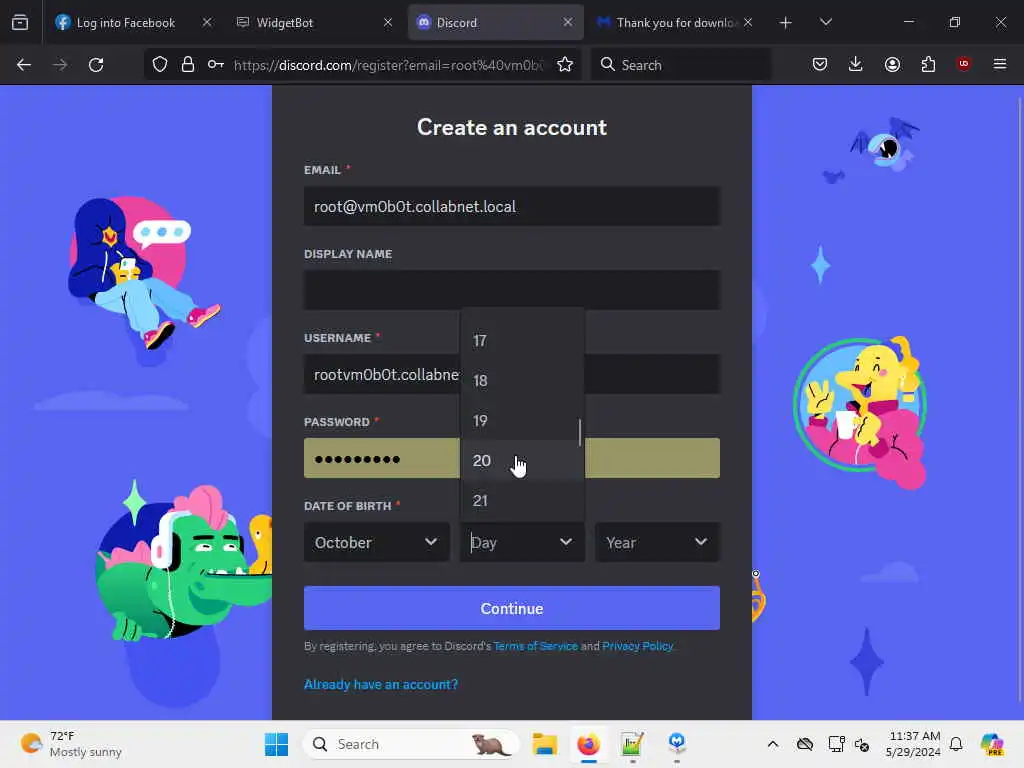Close the Log into Facebook tab
The height and width of the screenshot is (768, 1024).
pyautogui.click(x=207, y=22)
